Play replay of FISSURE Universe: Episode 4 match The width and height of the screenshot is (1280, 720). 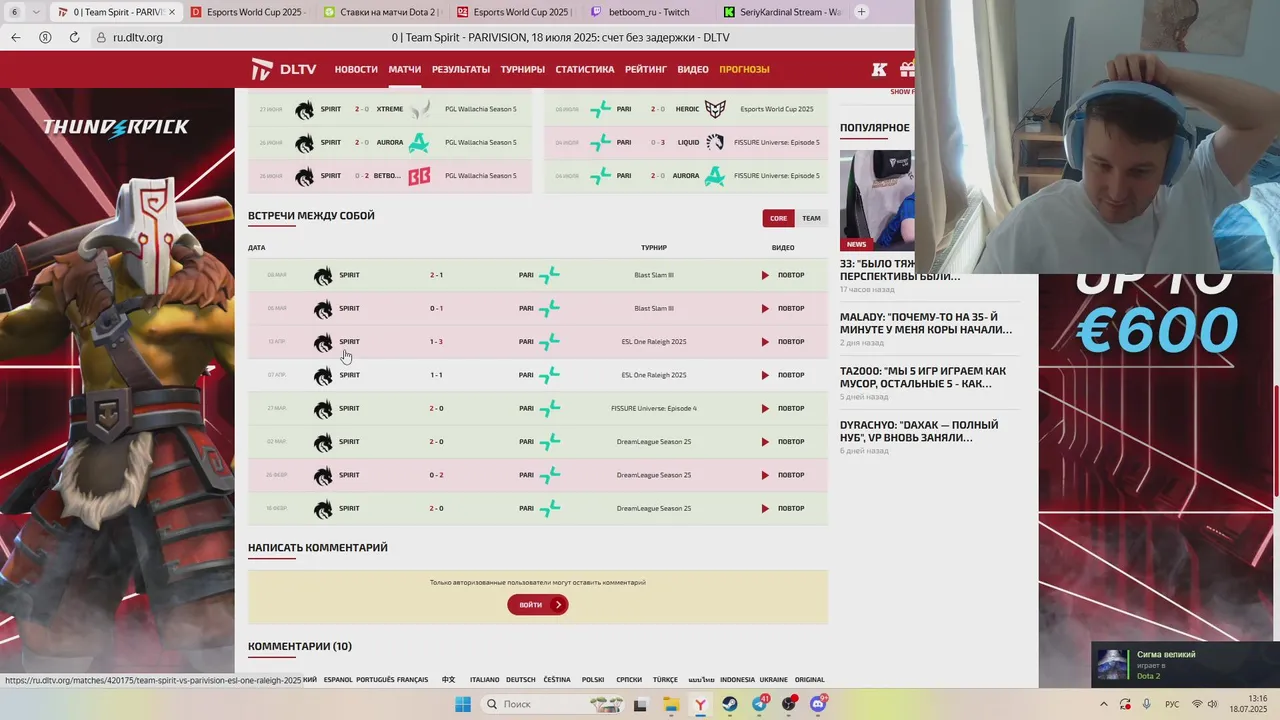coord(782,408)
